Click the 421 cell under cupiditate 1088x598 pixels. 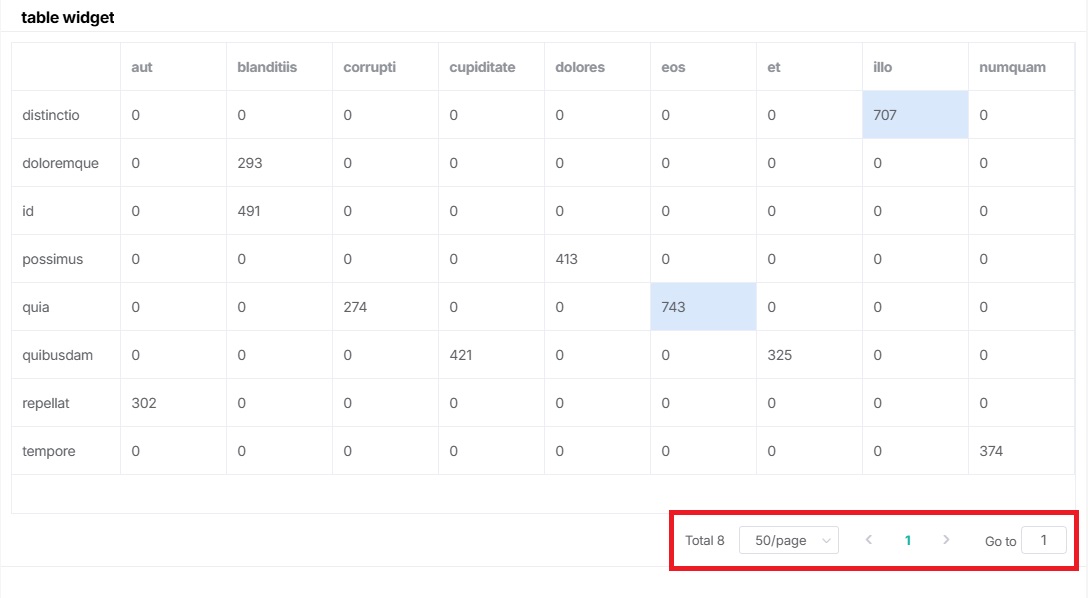pos(461,355)
